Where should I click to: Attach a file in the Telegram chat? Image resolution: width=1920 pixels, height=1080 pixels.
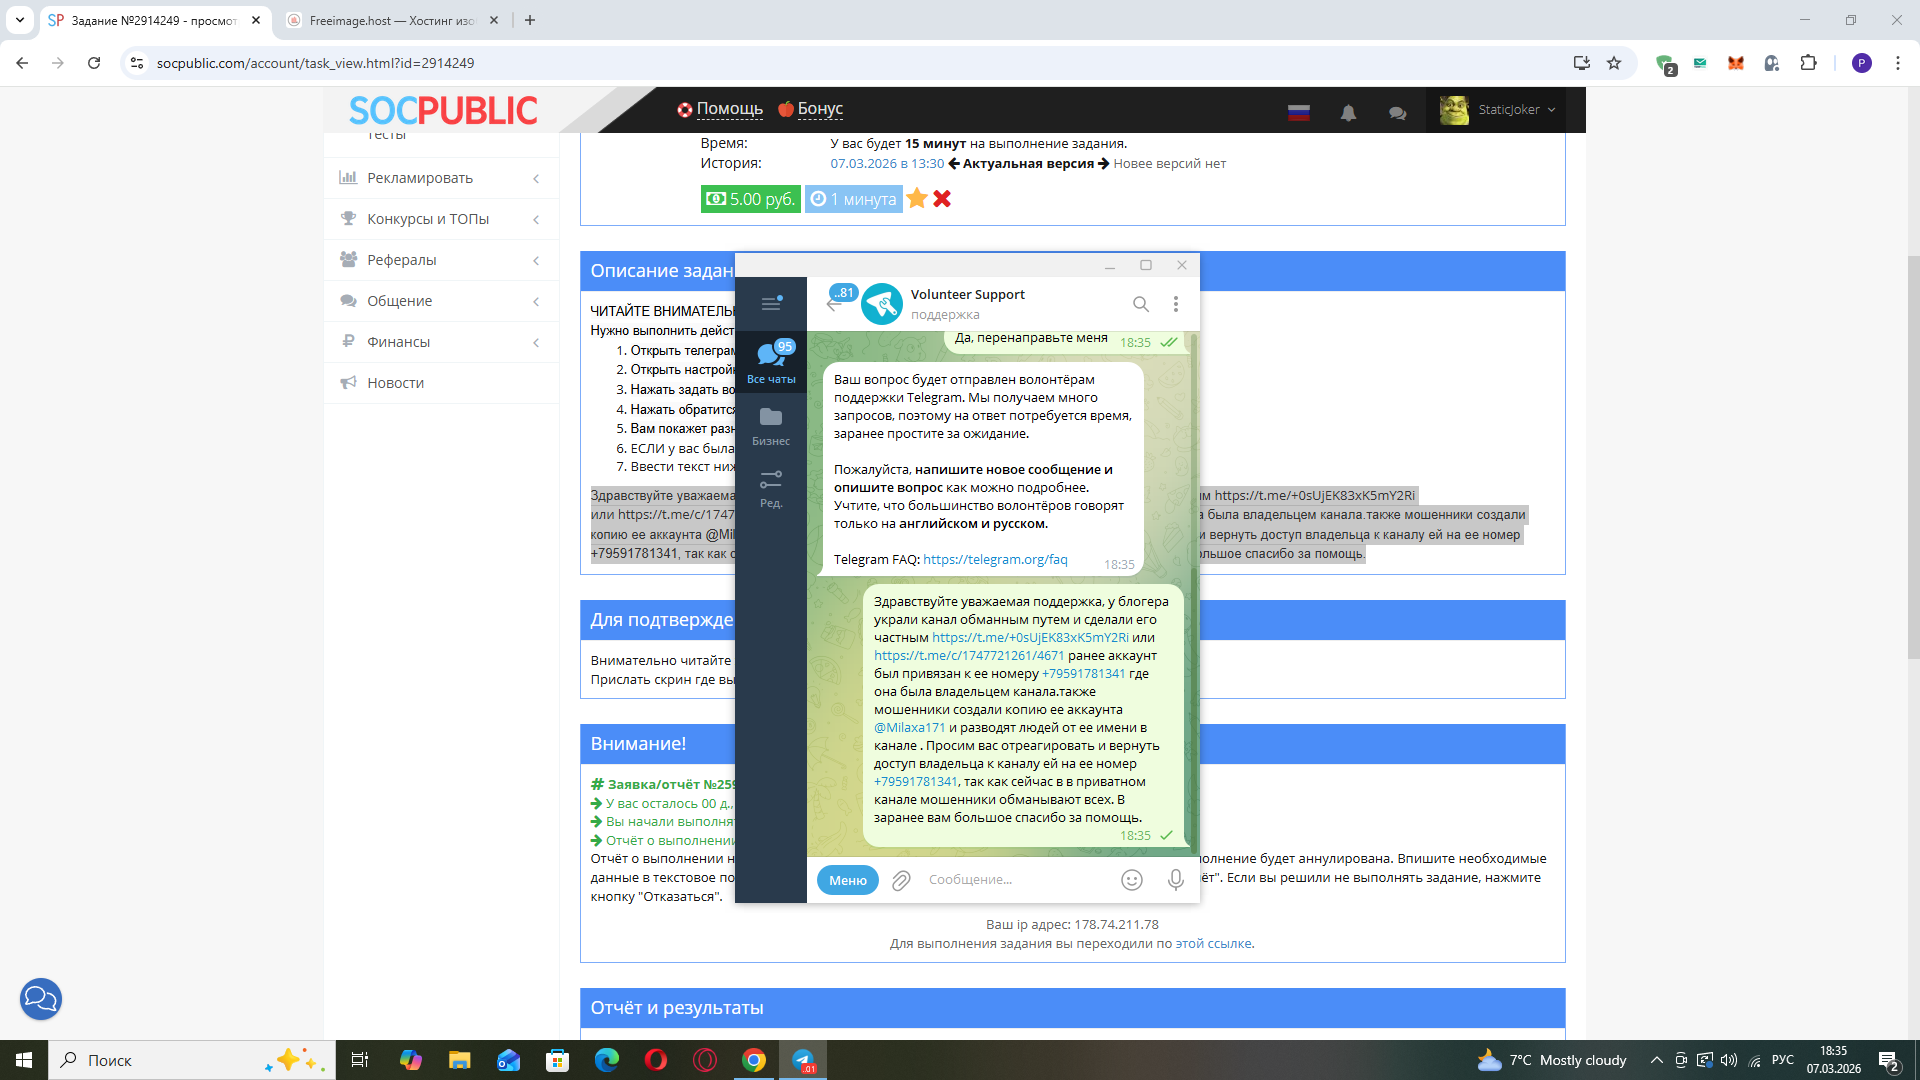click(x=901, y=880)
